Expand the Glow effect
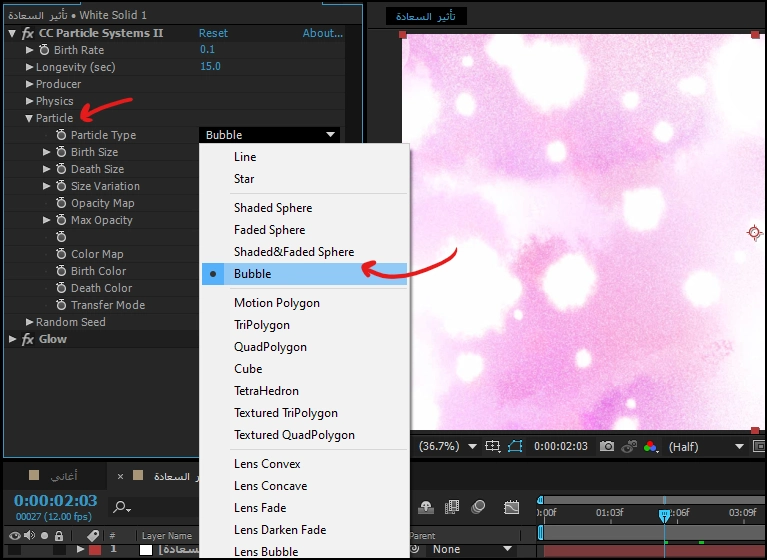767x560 pixels. pyautogui.click(x=12, y=339)
